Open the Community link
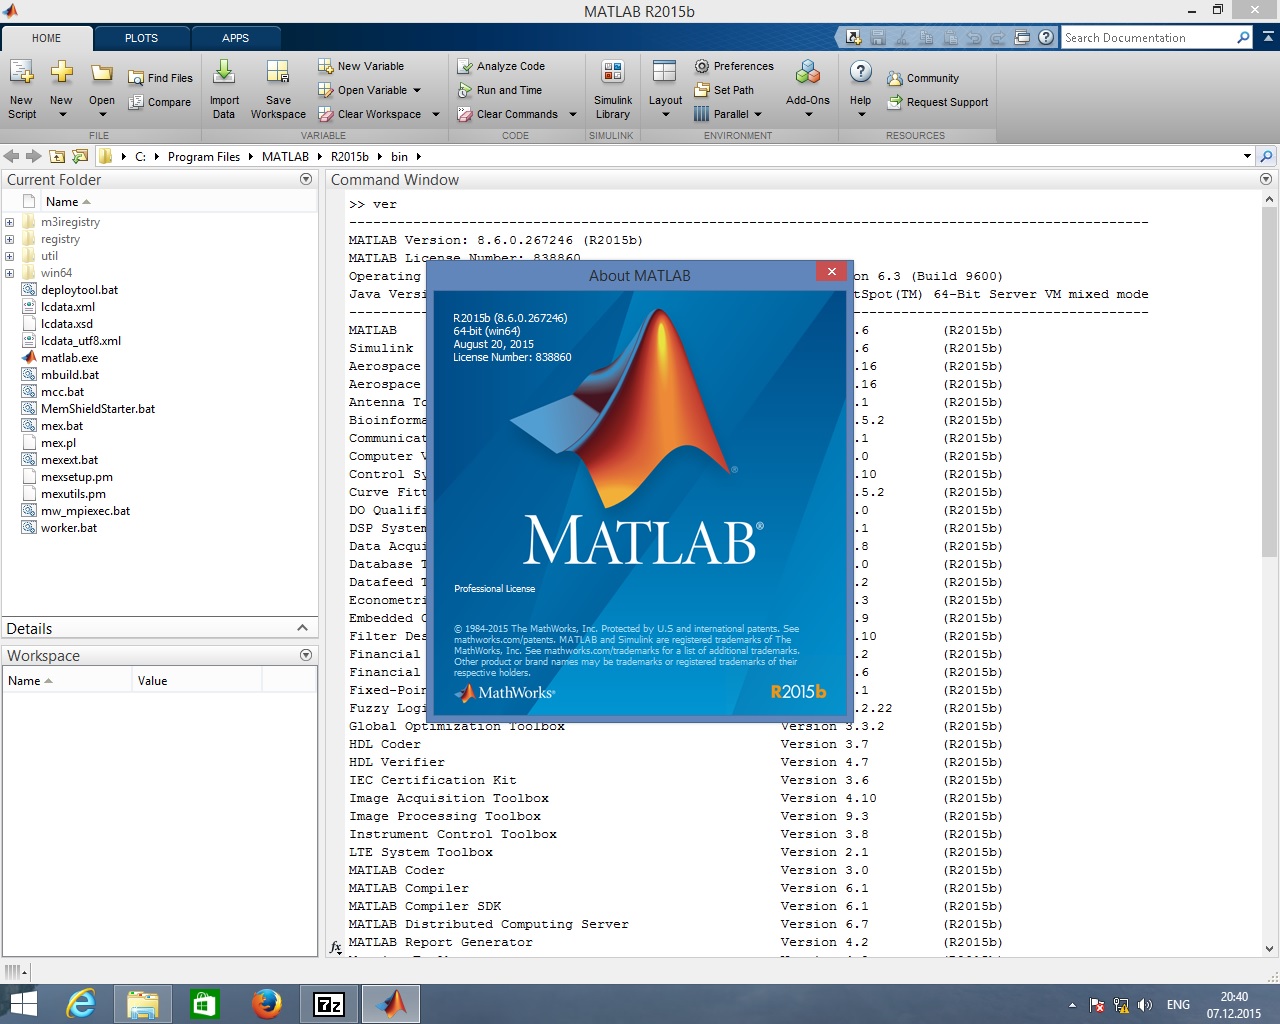Viewport: 1280px width, 1024px height. click(922, 78)
